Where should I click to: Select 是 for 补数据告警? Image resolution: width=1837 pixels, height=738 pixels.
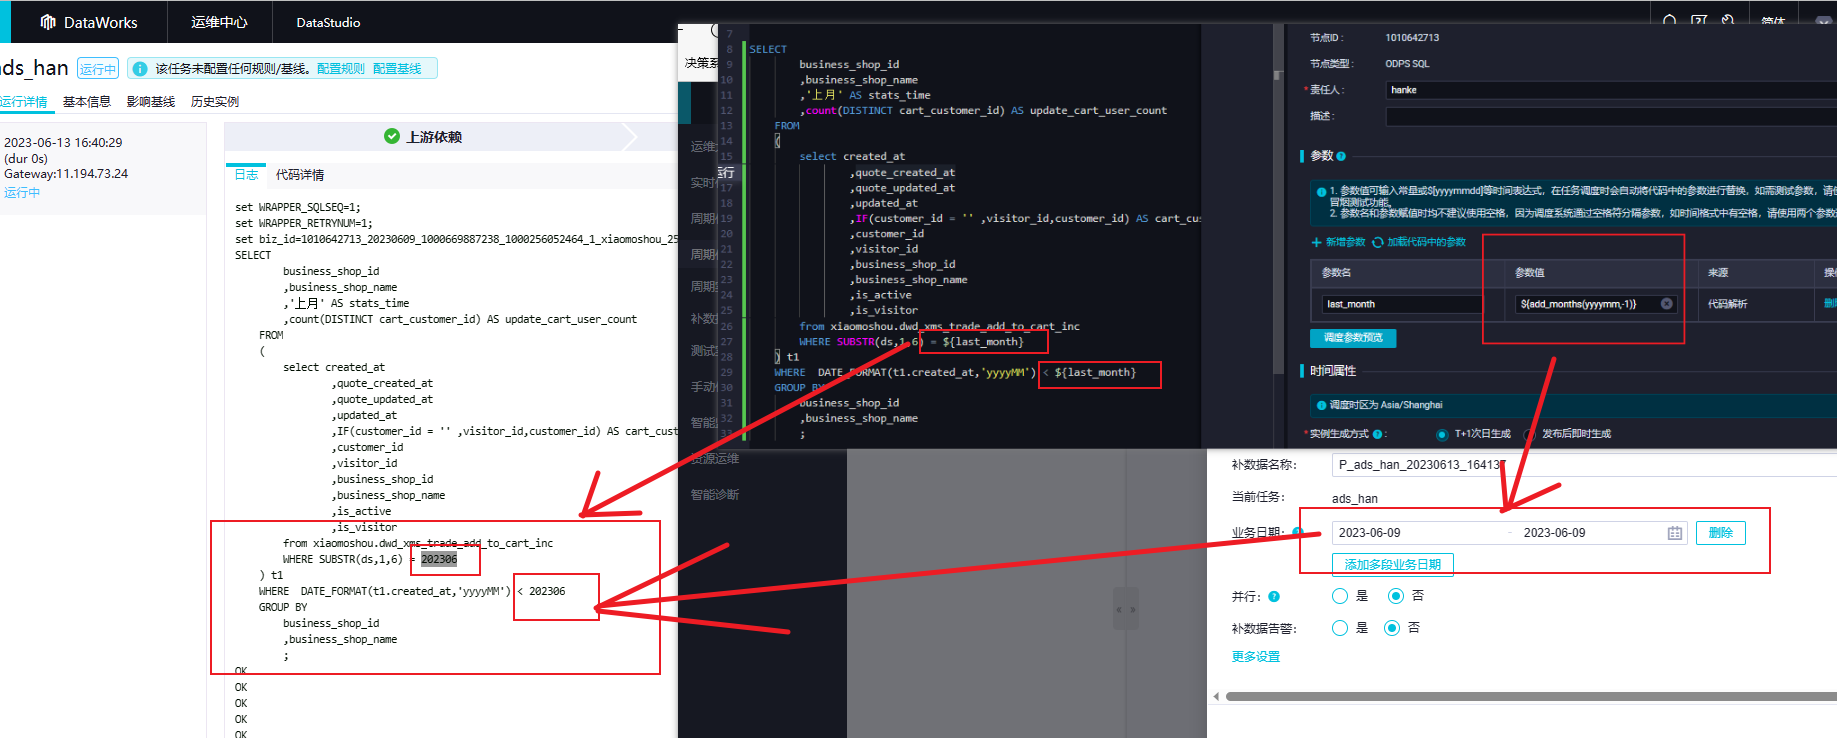[1340, 628]
